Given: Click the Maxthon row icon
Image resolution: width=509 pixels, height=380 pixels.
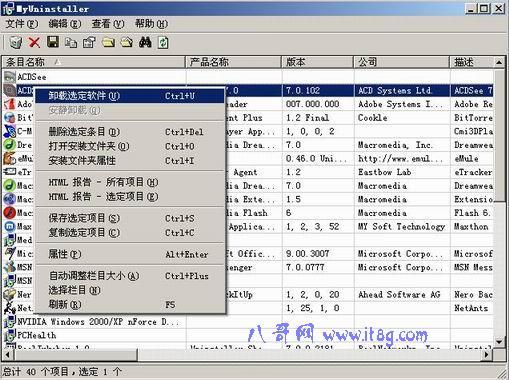Looking at the screenshot, I should tap(10, 226).
